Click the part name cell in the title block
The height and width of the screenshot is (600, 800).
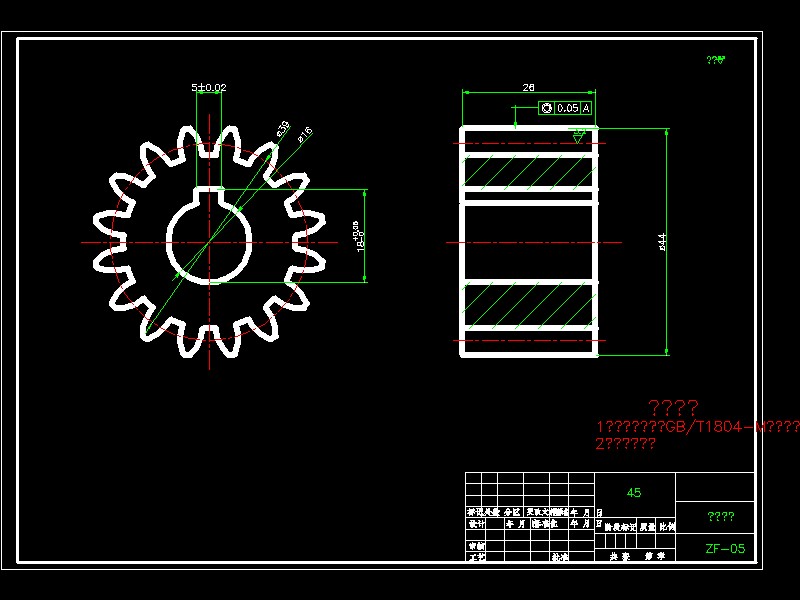click(x=720, y=516)
